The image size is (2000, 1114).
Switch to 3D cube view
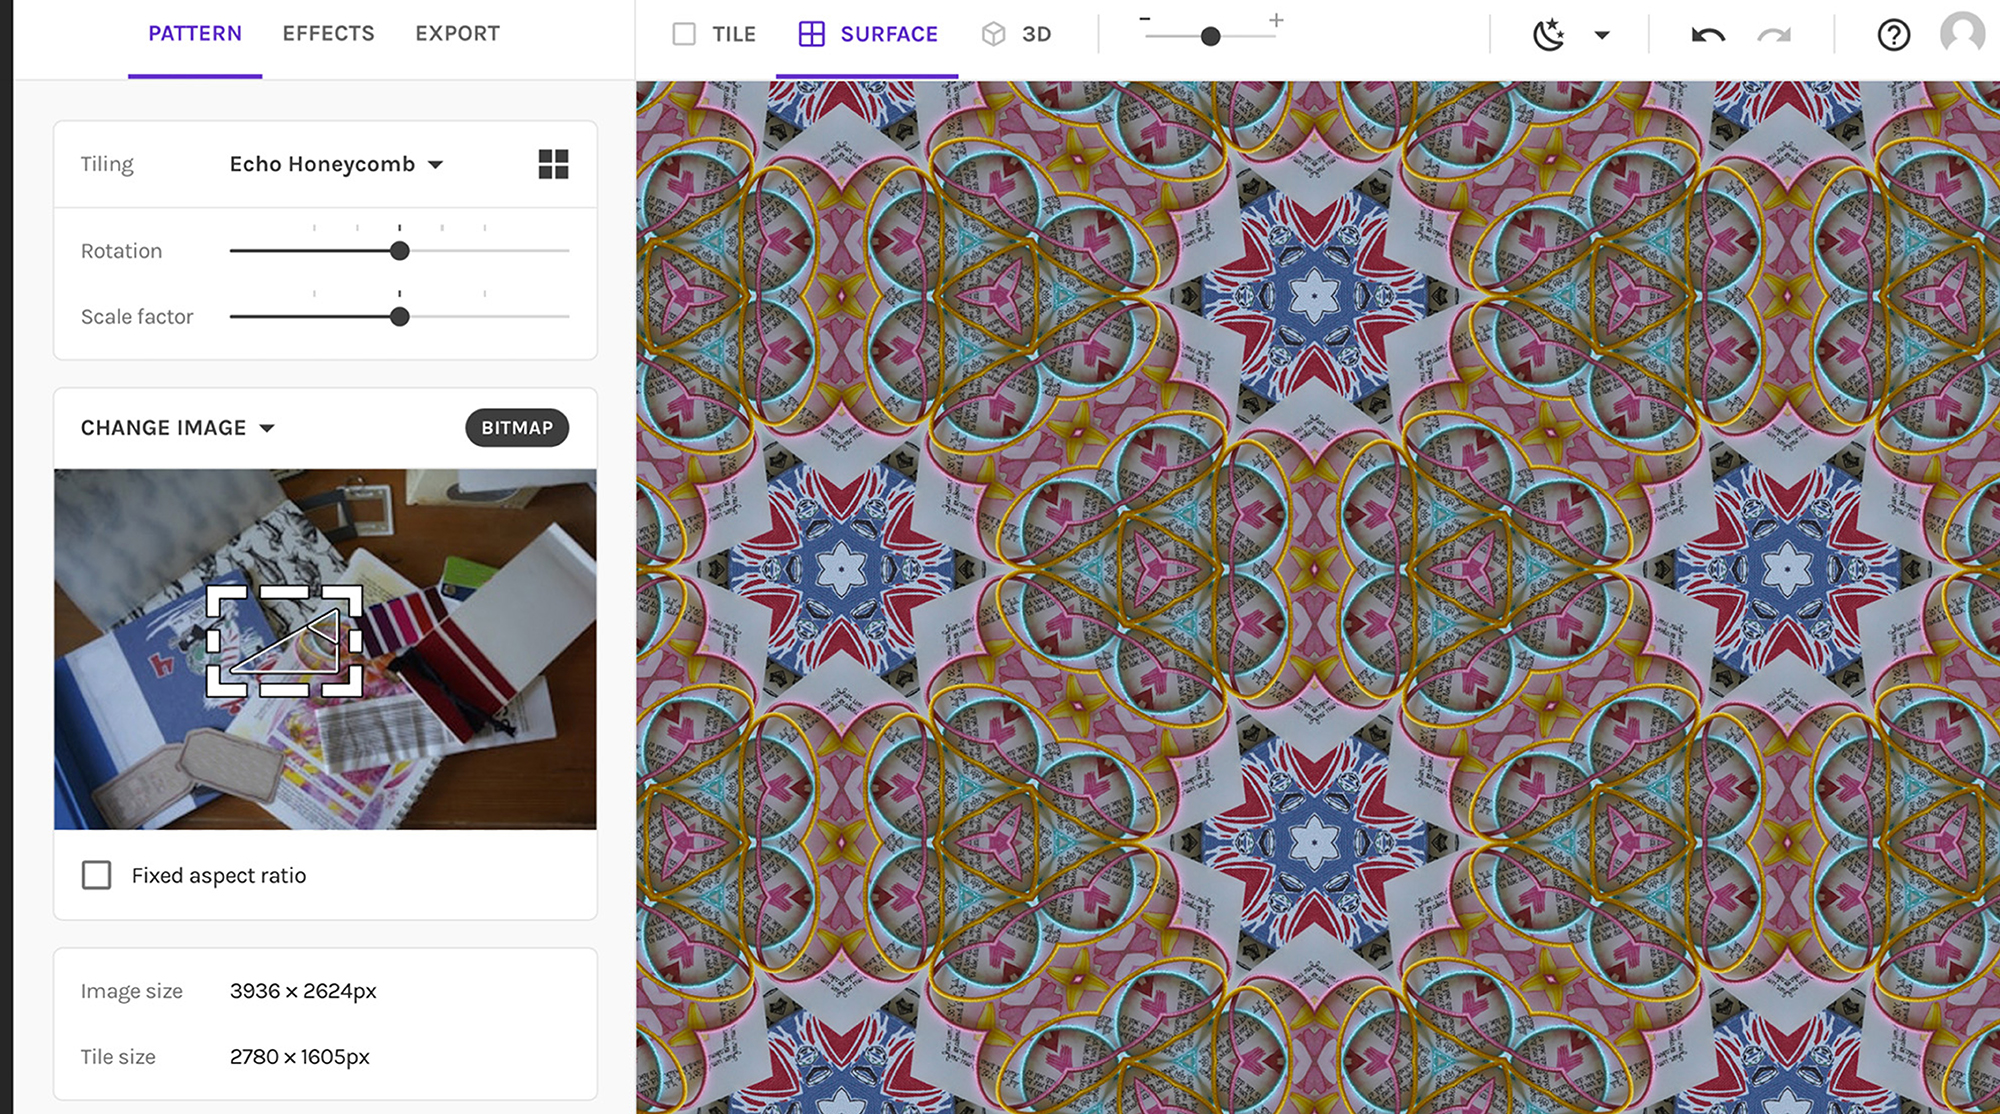(x=1016, y=34)
